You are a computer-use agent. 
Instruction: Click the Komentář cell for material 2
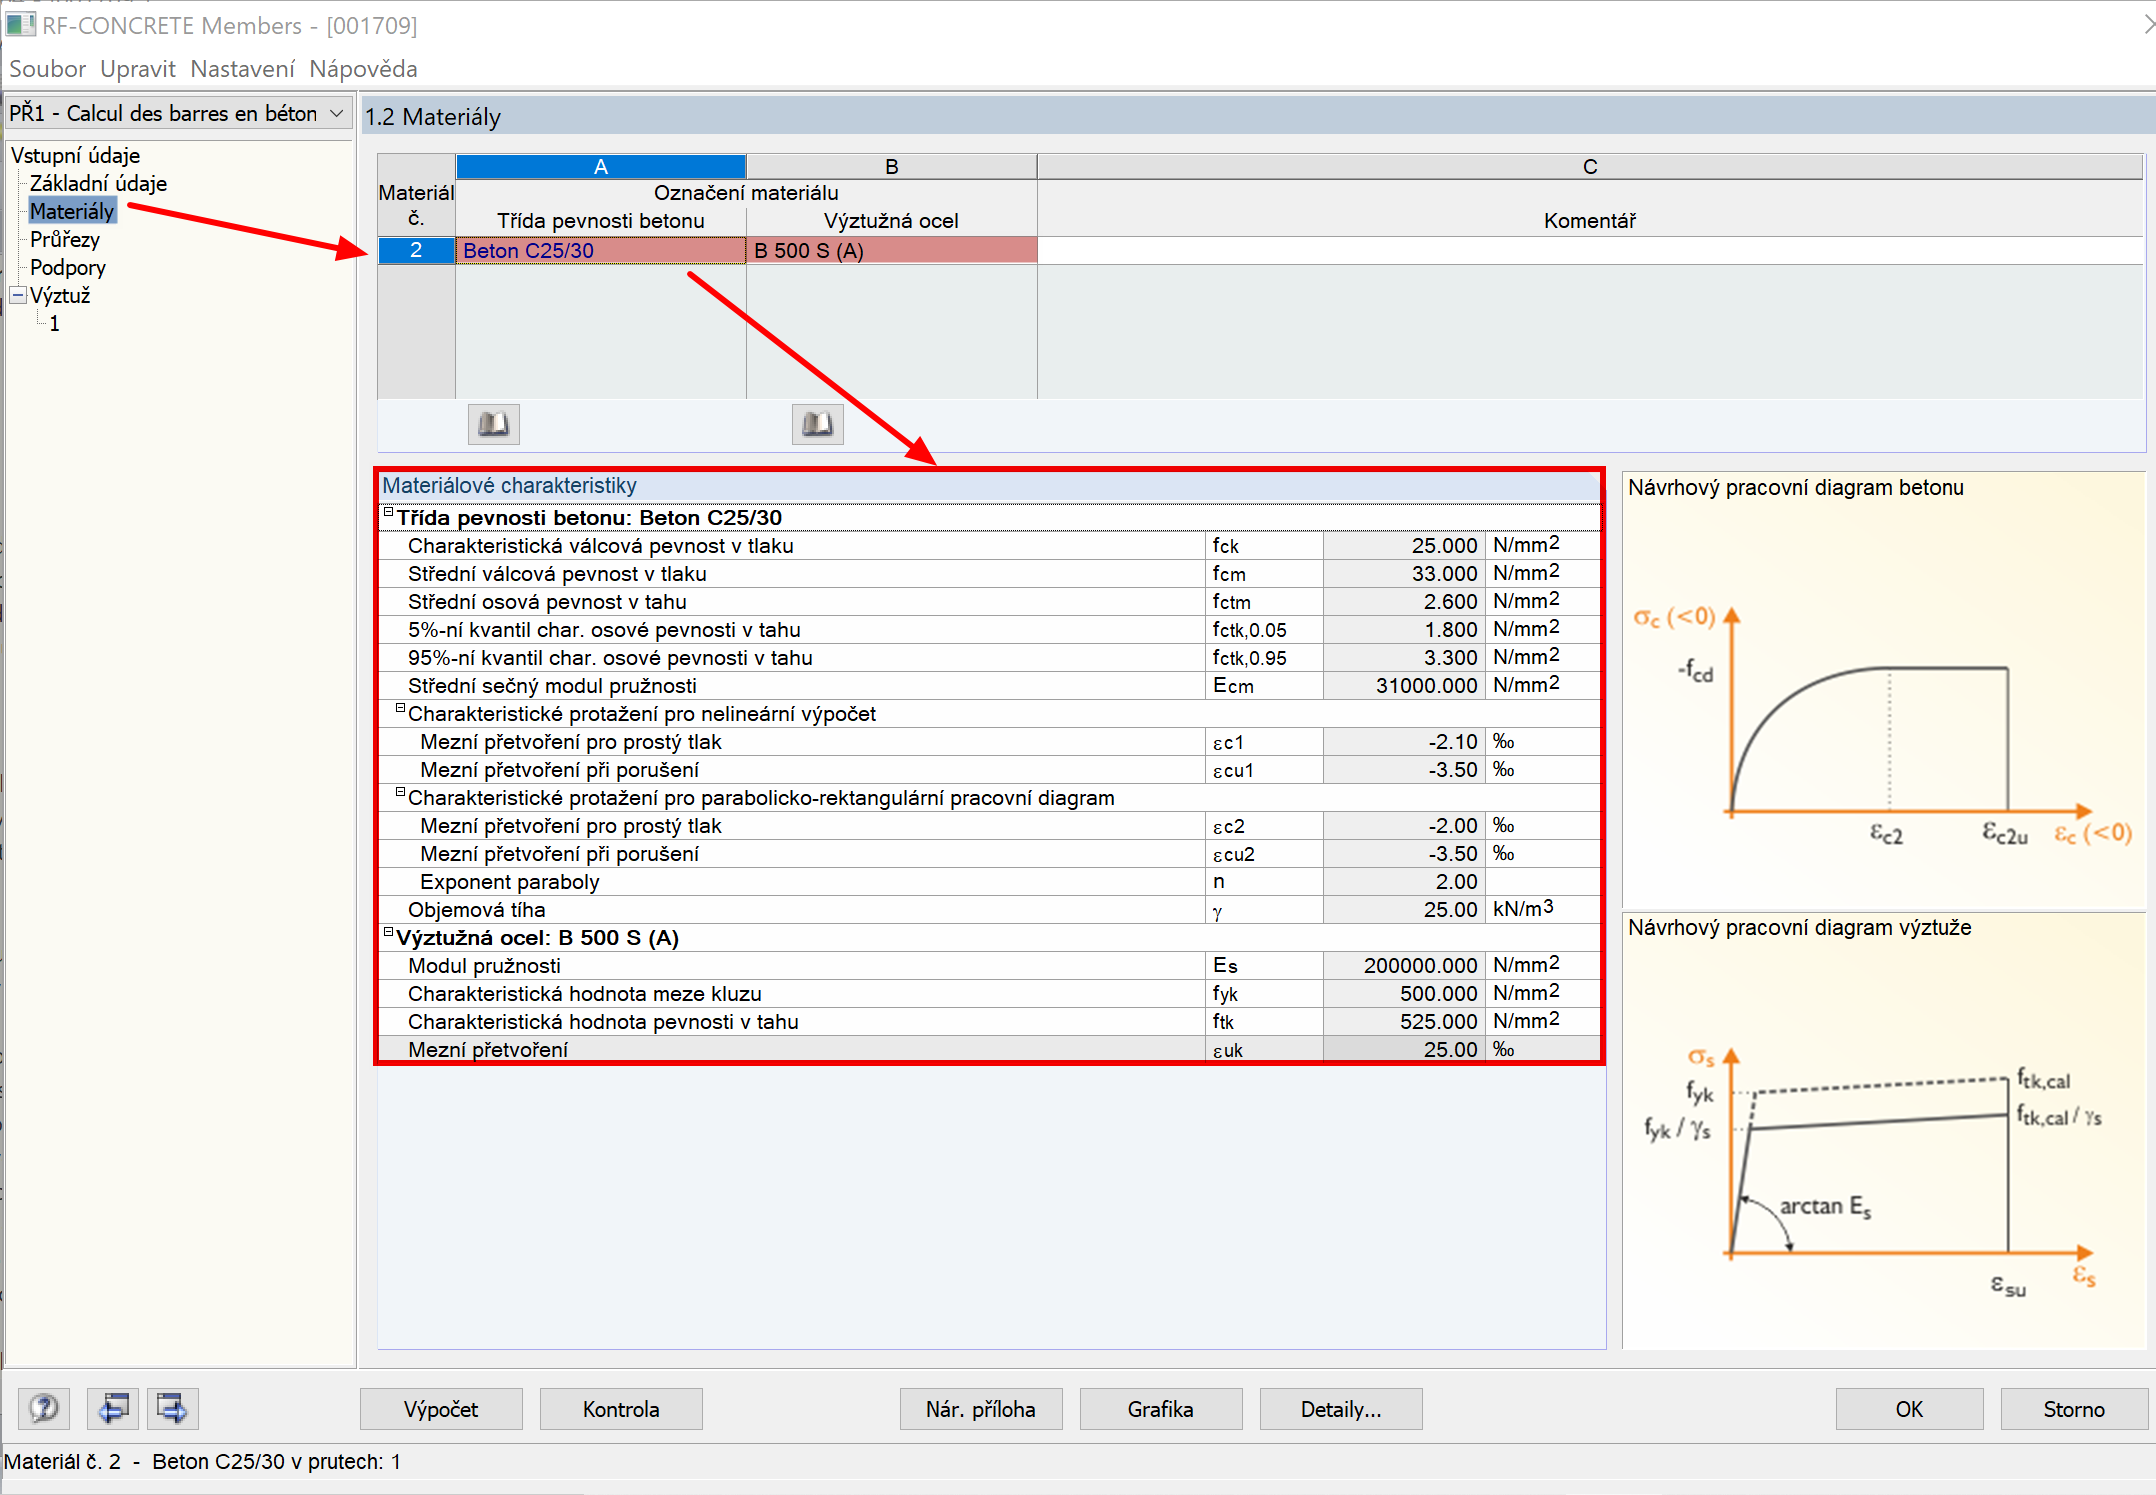tap(1588, 250)
